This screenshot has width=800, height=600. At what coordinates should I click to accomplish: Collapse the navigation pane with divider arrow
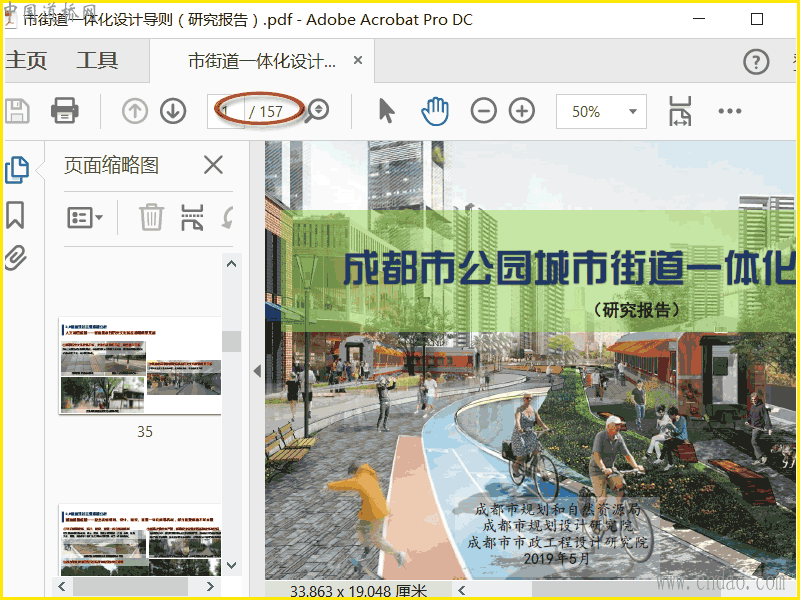[257, 371]
